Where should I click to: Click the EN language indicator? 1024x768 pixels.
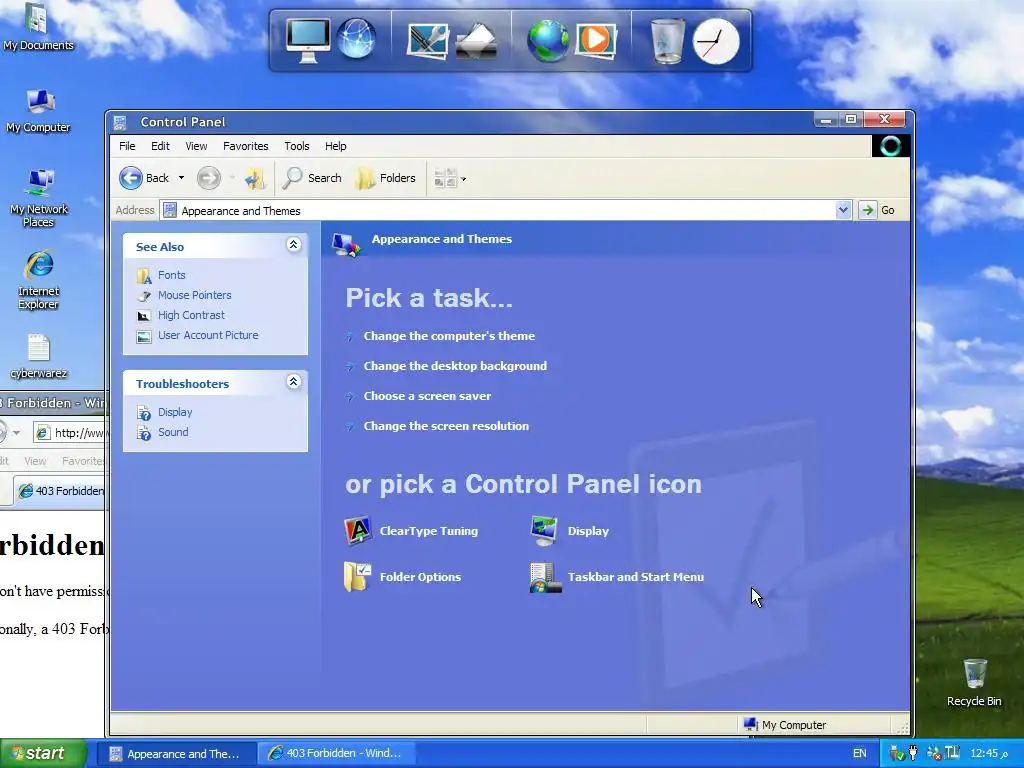859,754
